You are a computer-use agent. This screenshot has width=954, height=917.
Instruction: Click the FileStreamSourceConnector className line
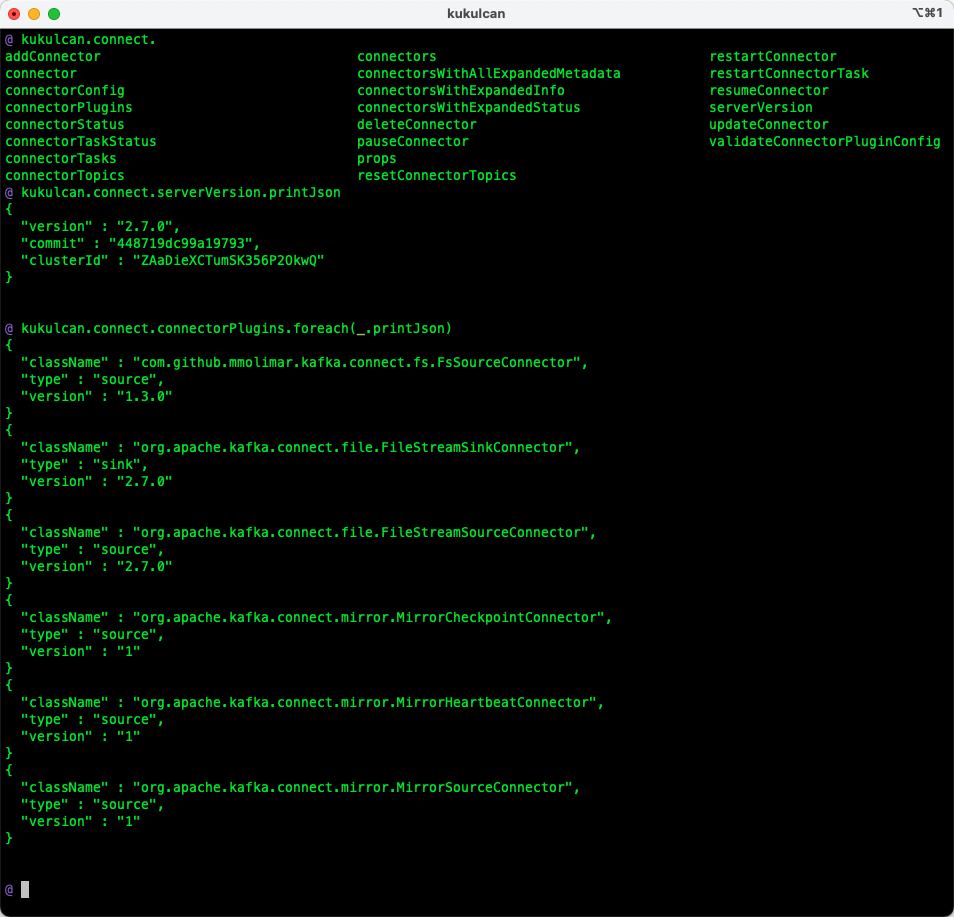[x=308, y=533]
